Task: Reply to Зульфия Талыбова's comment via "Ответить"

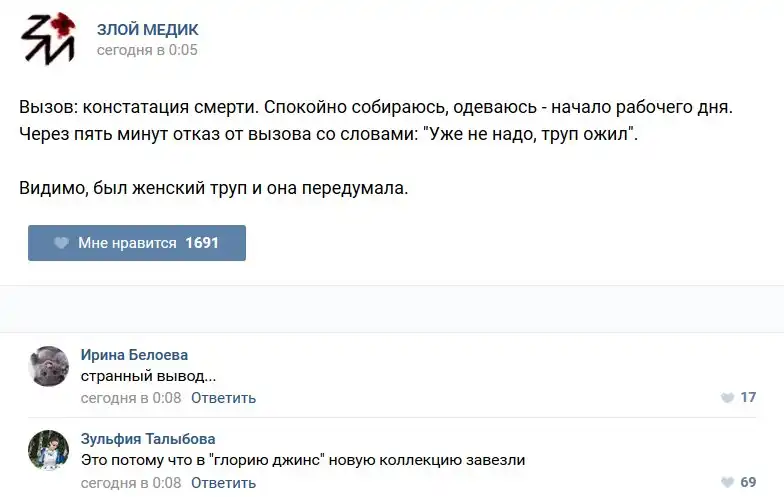Action: [x=223, y=483]
